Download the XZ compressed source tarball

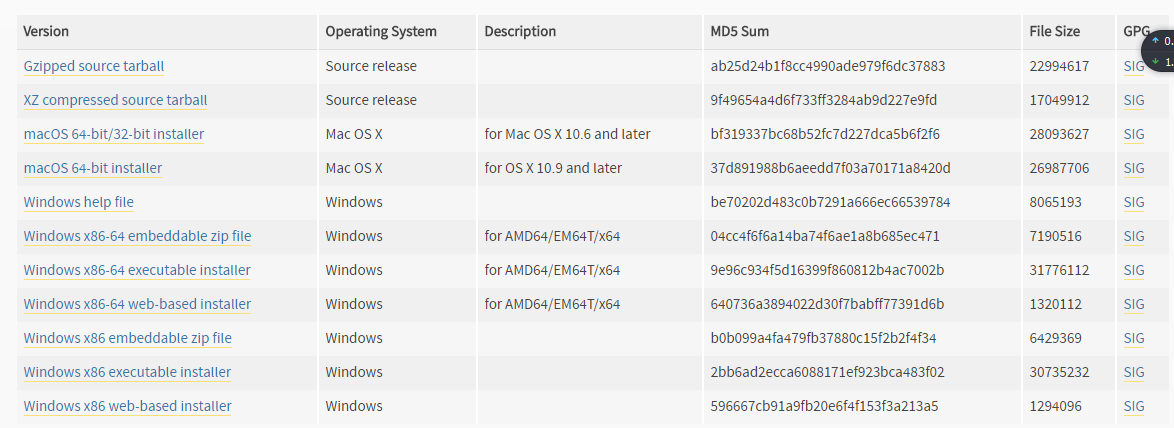tap(115, 100)
